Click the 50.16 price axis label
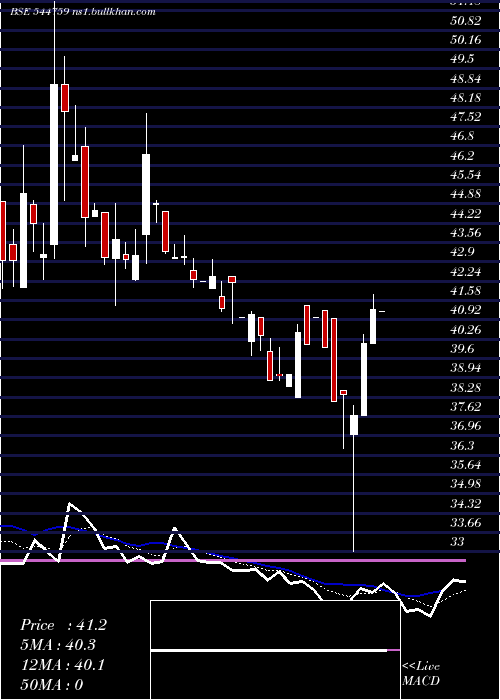 (466, 40)
